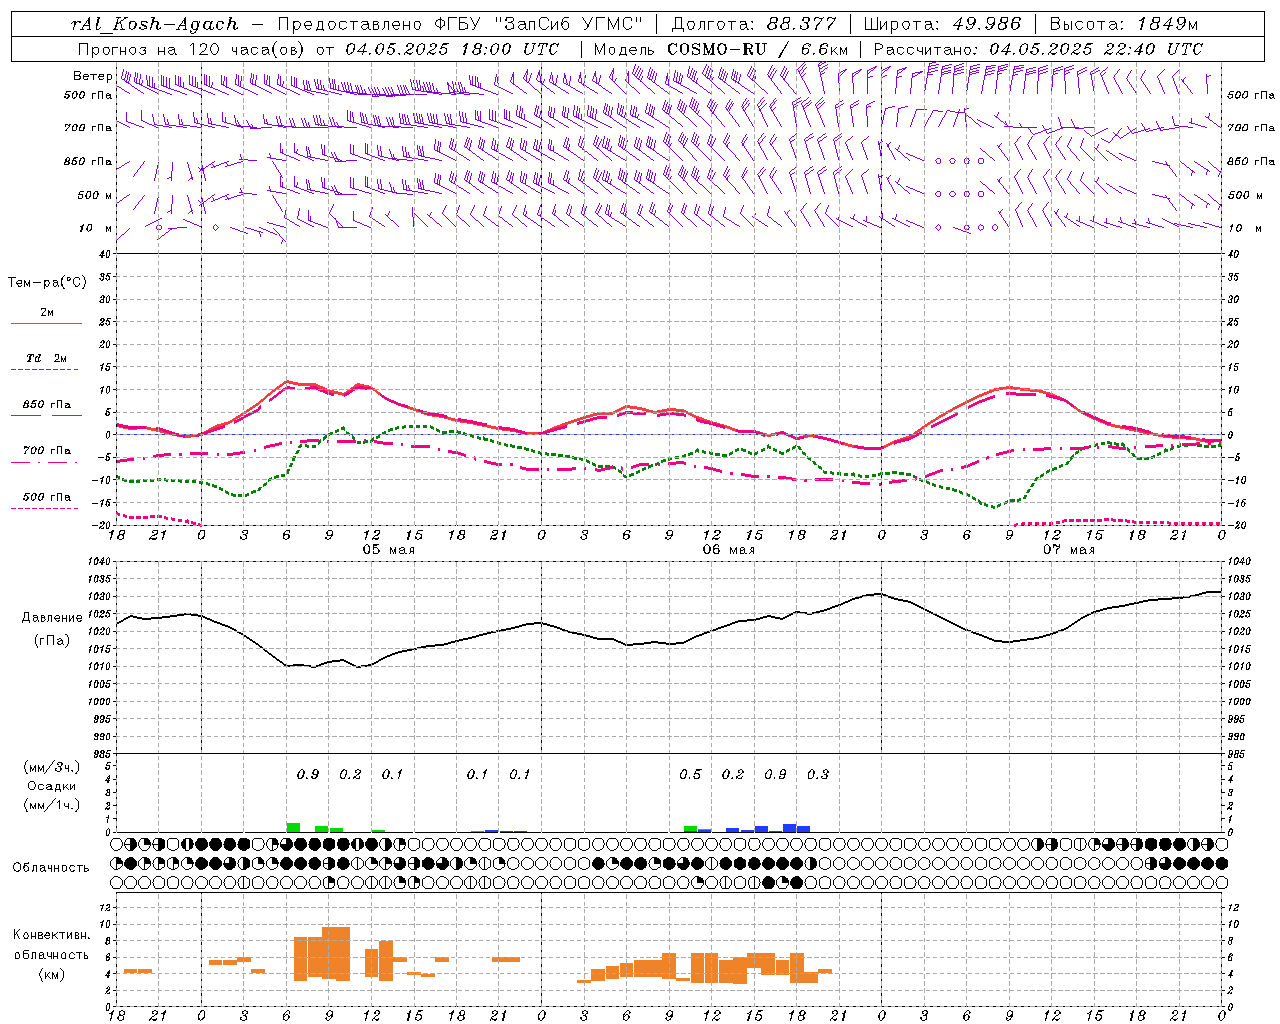Click the Конвективн. label of the convective cloud panel
The width and height of the screenshot is (1280, 1024).
click(52, 935)
